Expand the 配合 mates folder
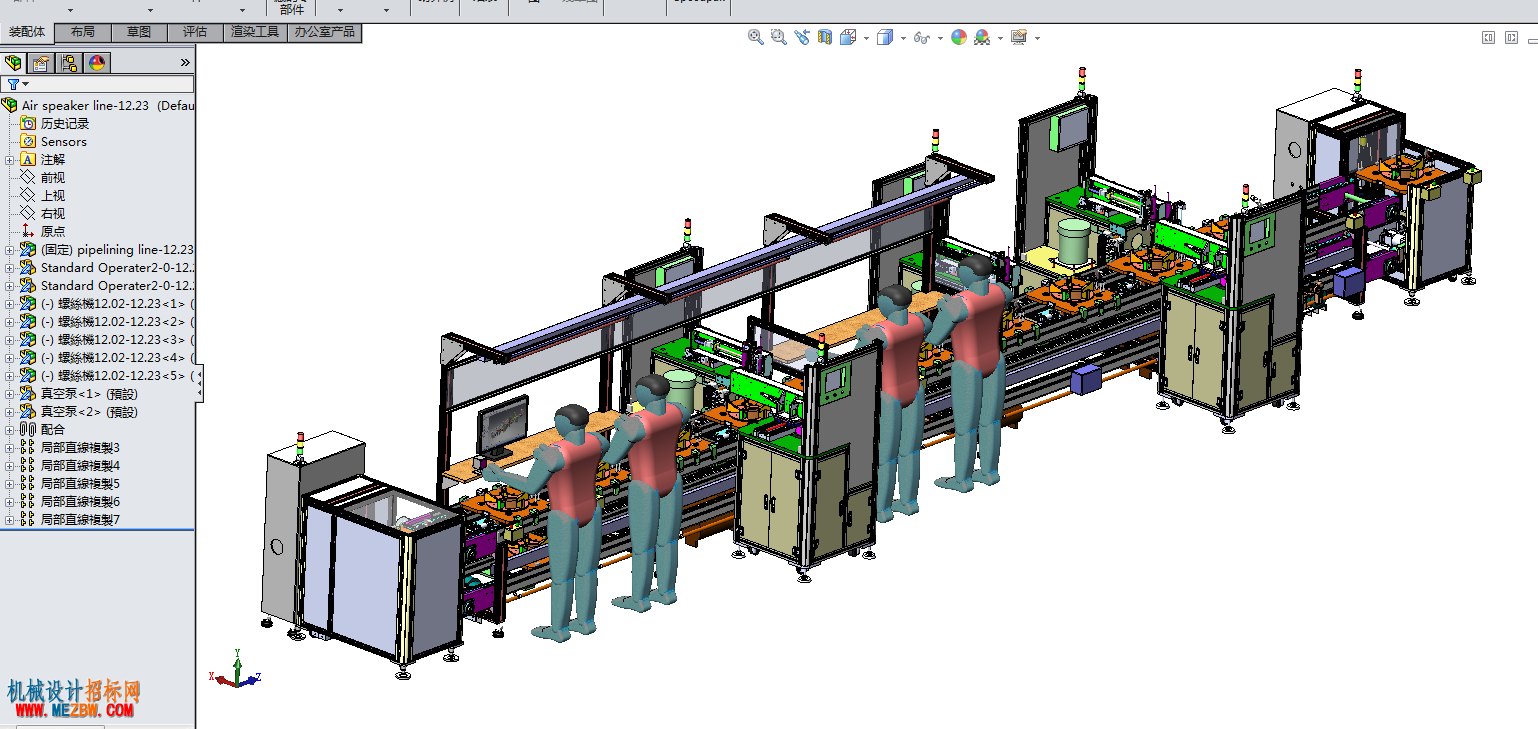This screenshot has width=1538, height=729. click(10, 430)
